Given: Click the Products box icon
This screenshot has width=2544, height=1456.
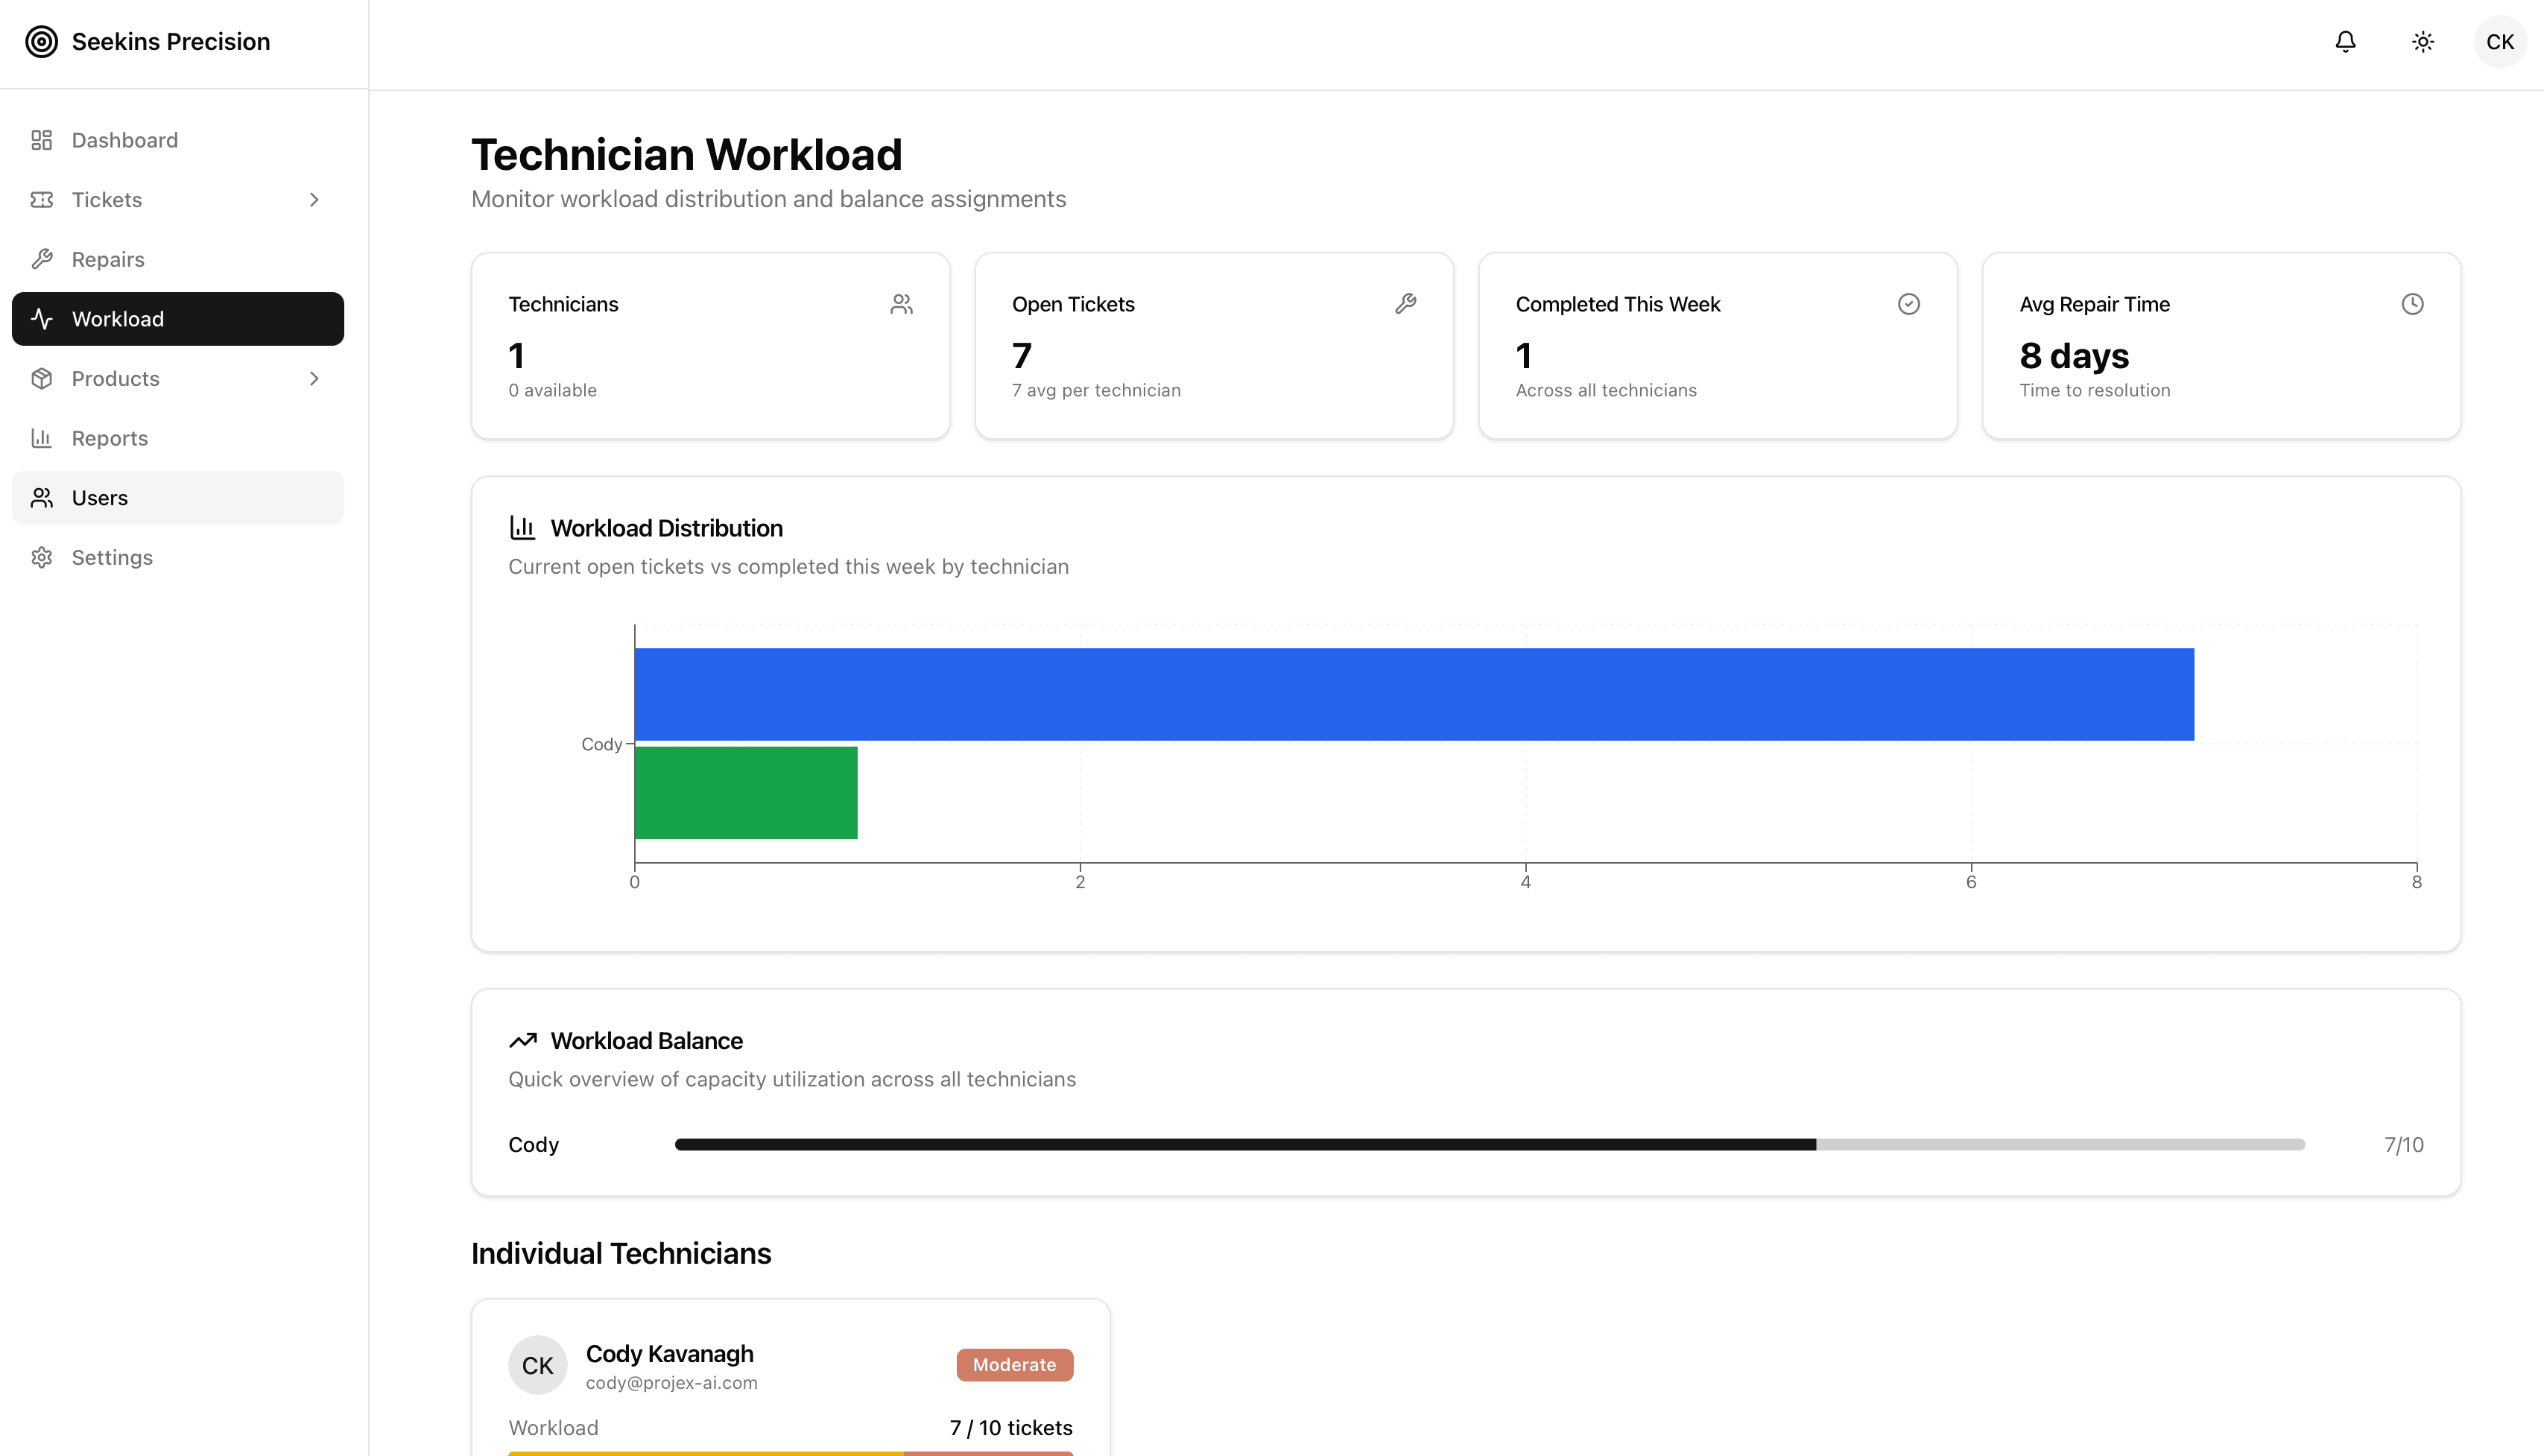Looking at the screenshot, I should [42, 379].
